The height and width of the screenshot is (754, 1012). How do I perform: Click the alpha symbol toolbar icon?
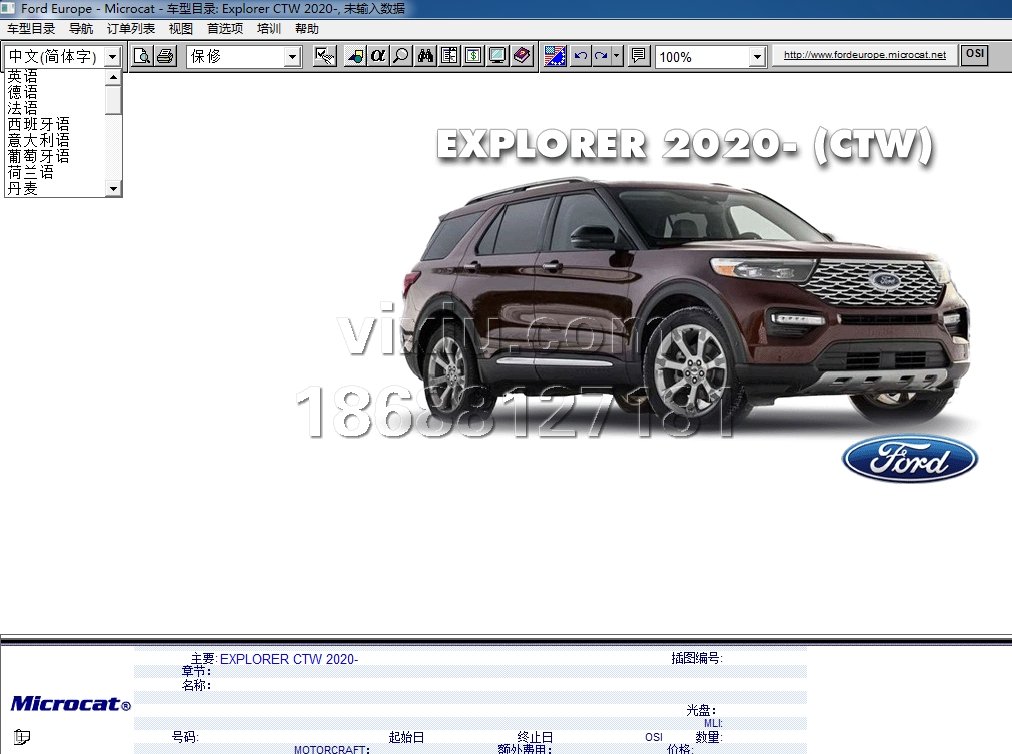coord(378,56)
